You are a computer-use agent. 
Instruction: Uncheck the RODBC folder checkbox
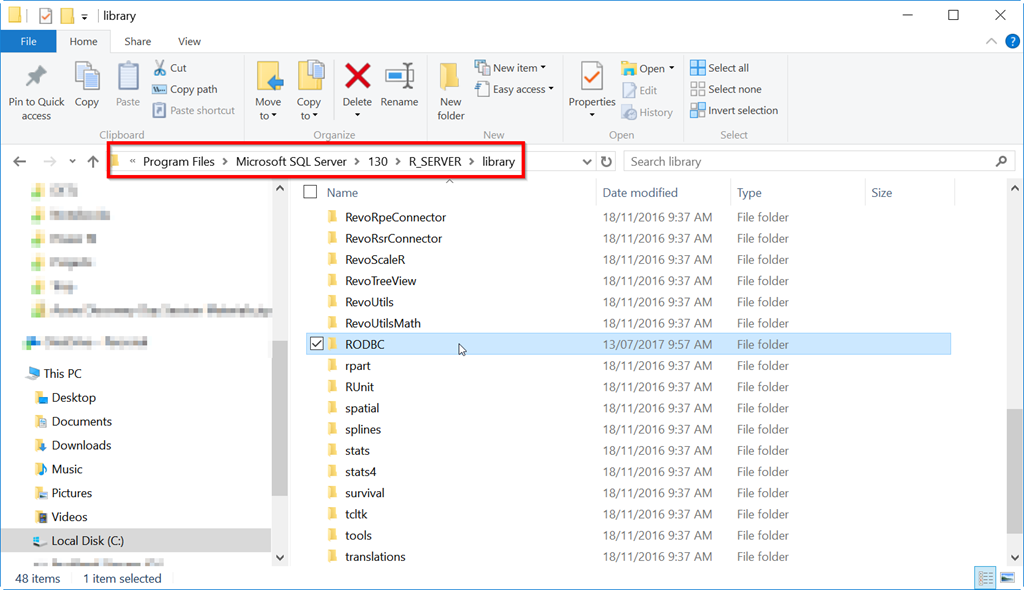point(317,344)
